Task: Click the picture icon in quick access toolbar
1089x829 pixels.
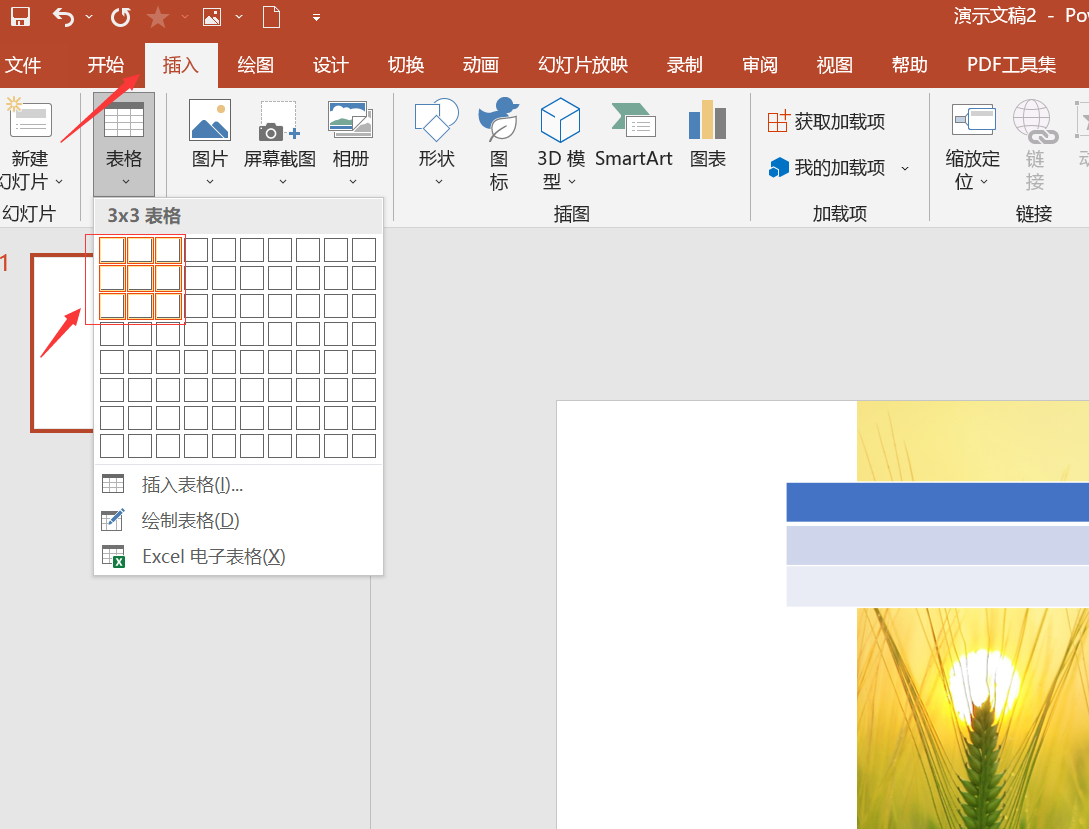Action: [212, 17]
